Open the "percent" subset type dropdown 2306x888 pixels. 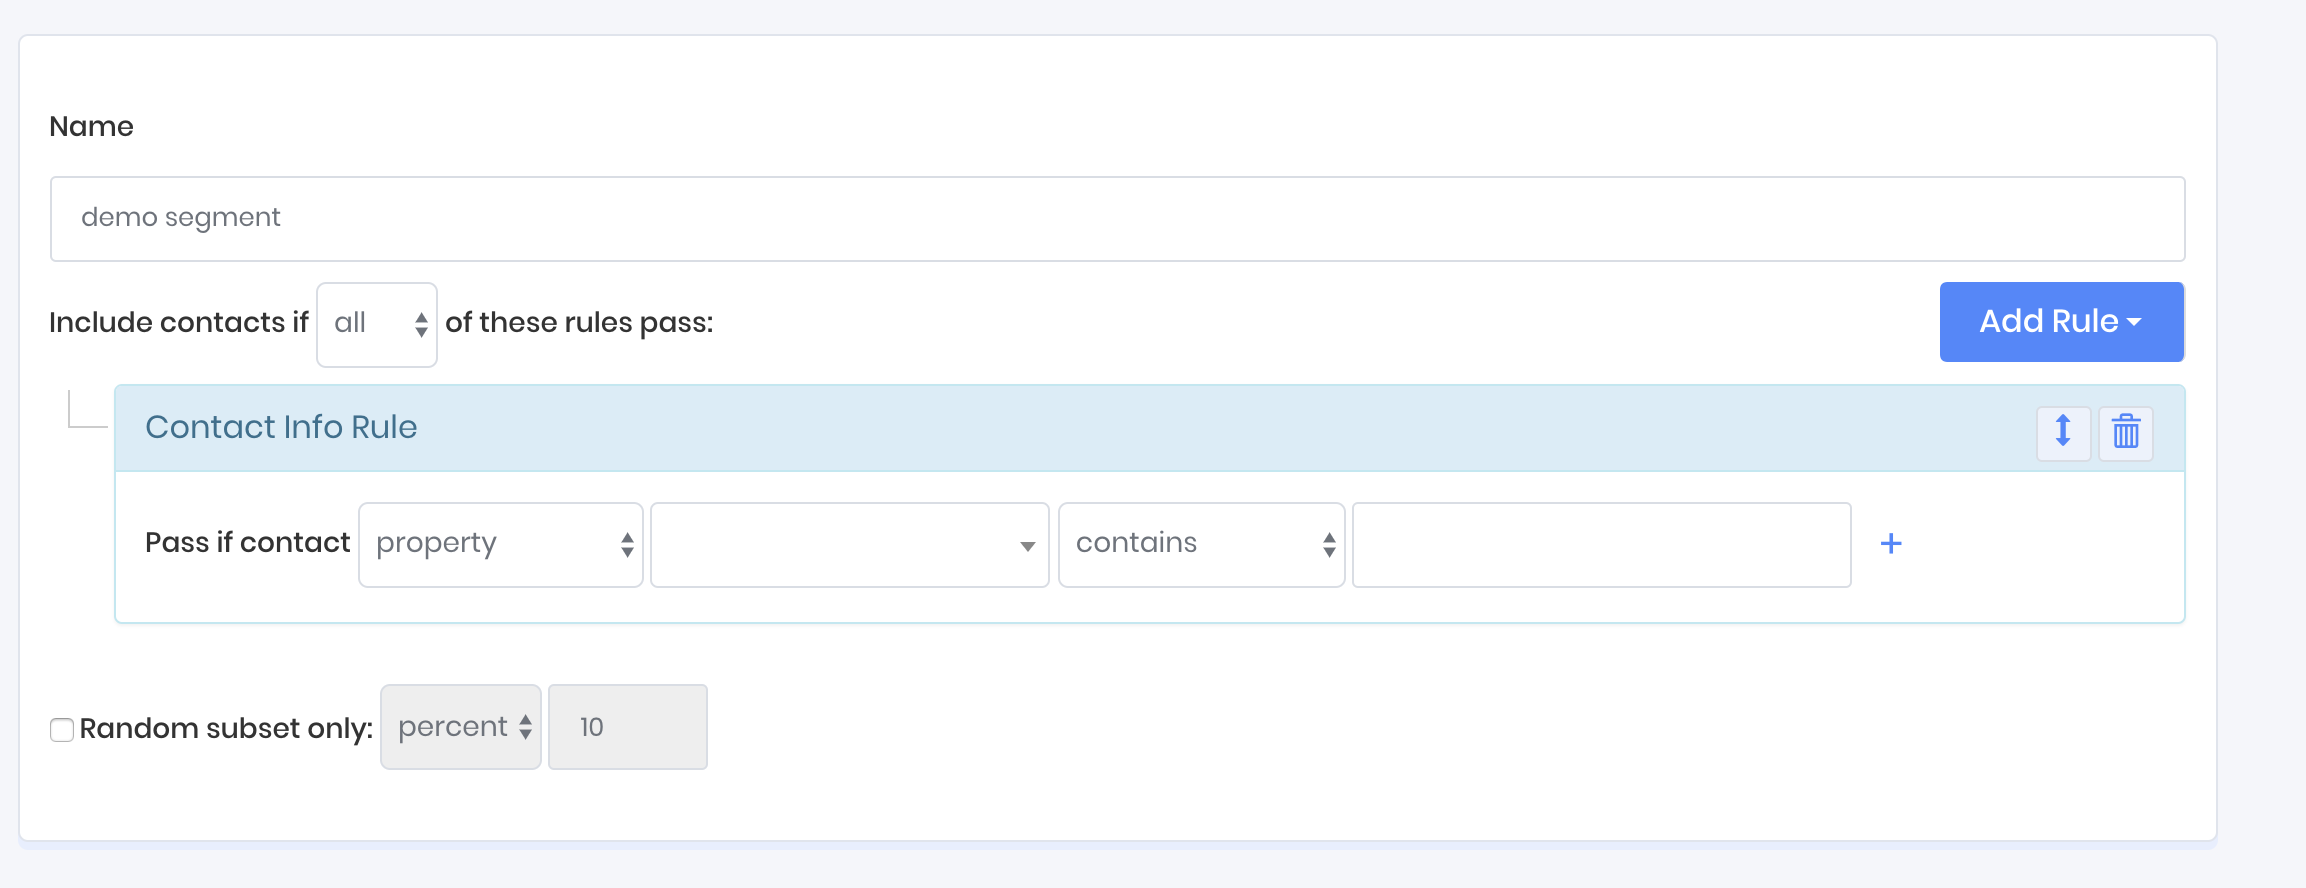pyautogui.click(x=461, y=727)
